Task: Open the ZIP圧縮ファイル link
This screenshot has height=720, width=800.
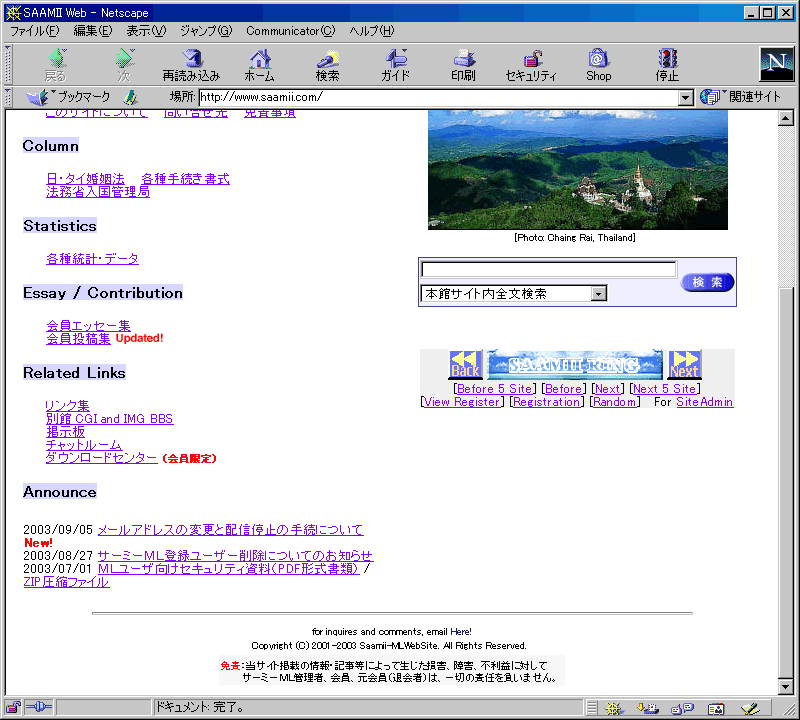Action: (x=66, y=582)
